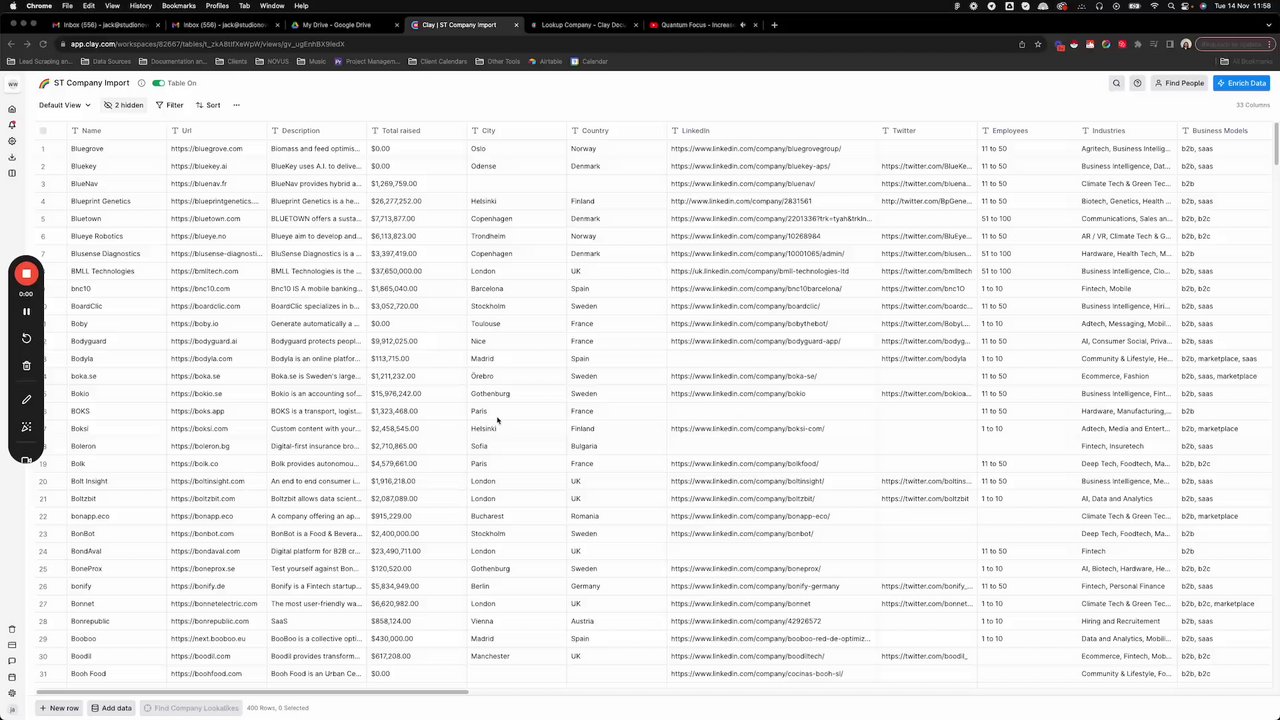Open the help question-mark button
The image size is (1280, 720).
click(x=1137, y=83)
